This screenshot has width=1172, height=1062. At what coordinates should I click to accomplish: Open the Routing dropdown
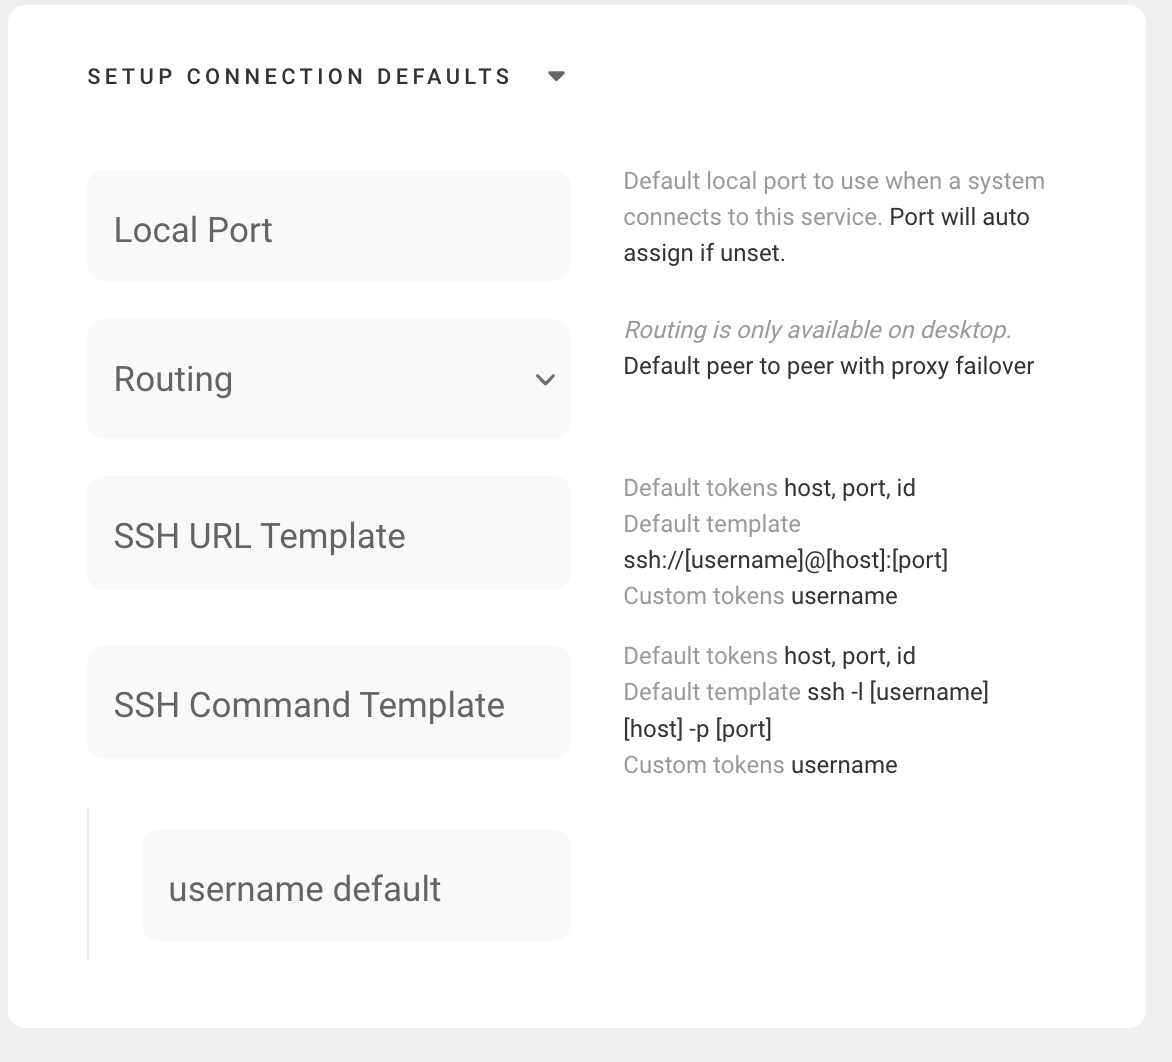(x=329, y=379)
